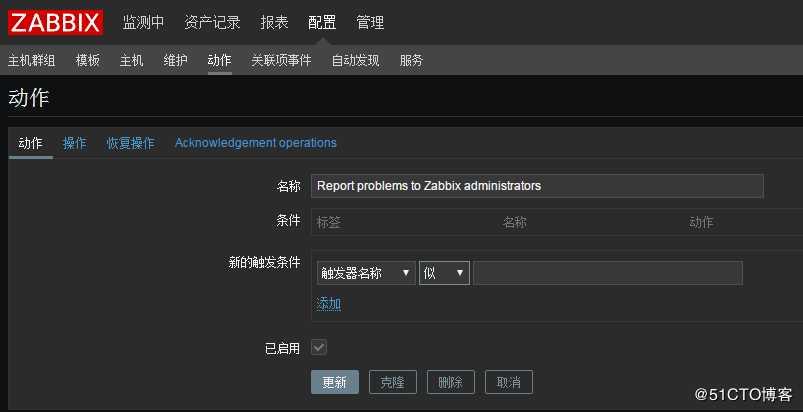Click the 动作 page heading
This screenshot has height=412, width=803.
[29, 98]
